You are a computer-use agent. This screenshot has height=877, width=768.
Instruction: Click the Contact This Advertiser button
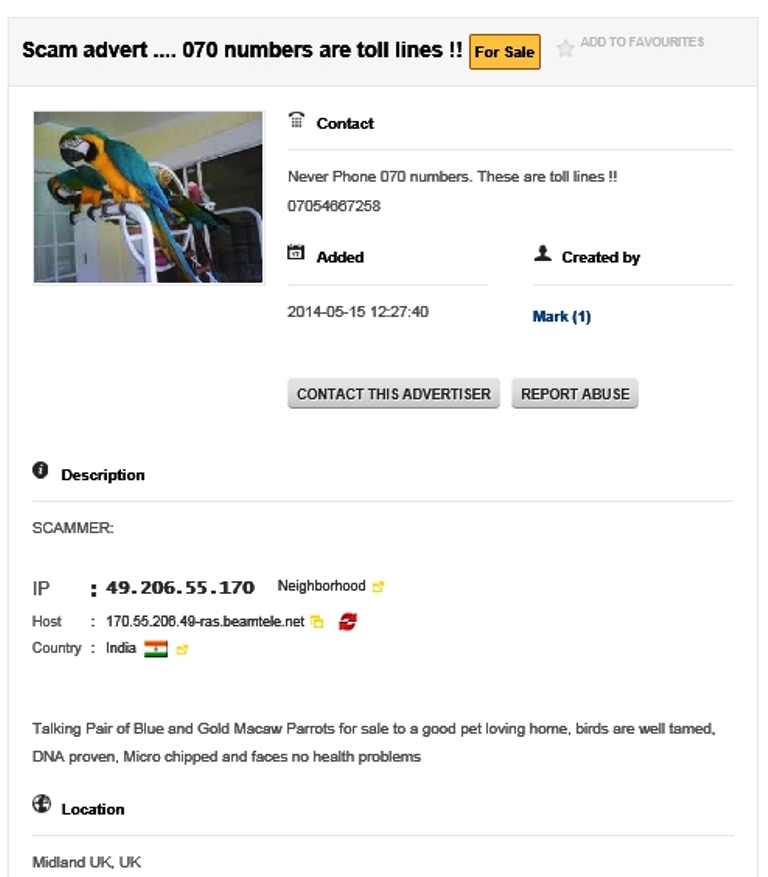[394, 394]
